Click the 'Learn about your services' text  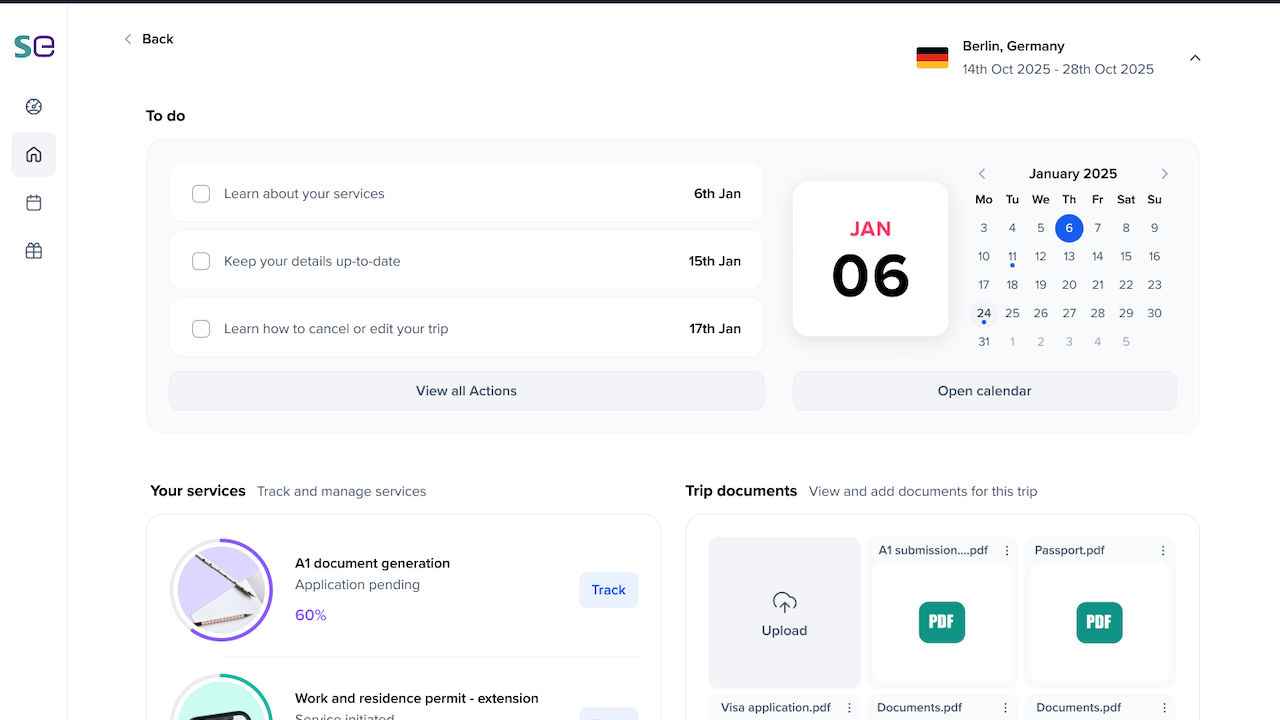pyautogui.click(x=304, y=194)
